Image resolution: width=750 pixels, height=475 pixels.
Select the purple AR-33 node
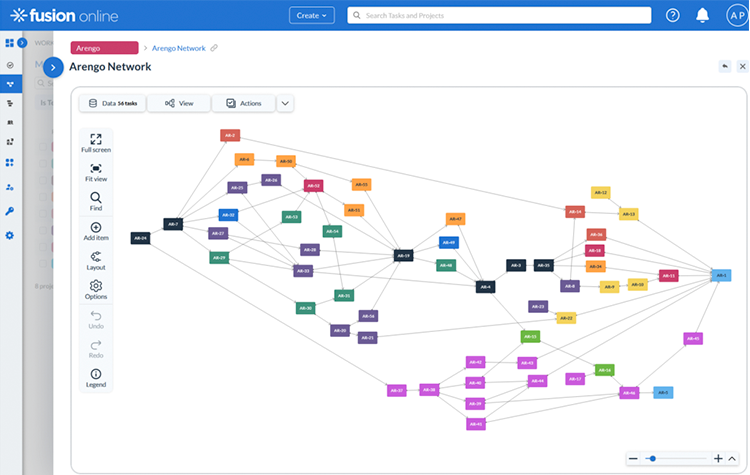tap(303, 271)
